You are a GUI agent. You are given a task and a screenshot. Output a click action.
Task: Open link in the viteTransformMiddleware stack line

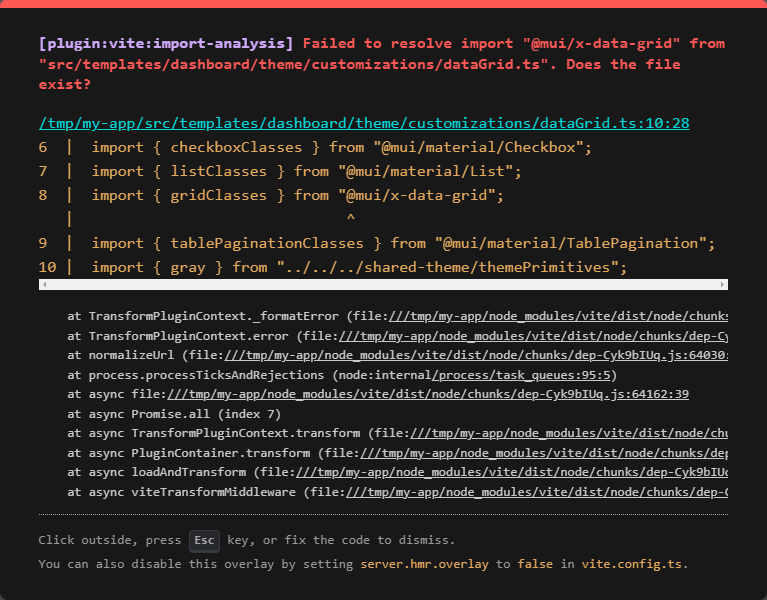537,492
